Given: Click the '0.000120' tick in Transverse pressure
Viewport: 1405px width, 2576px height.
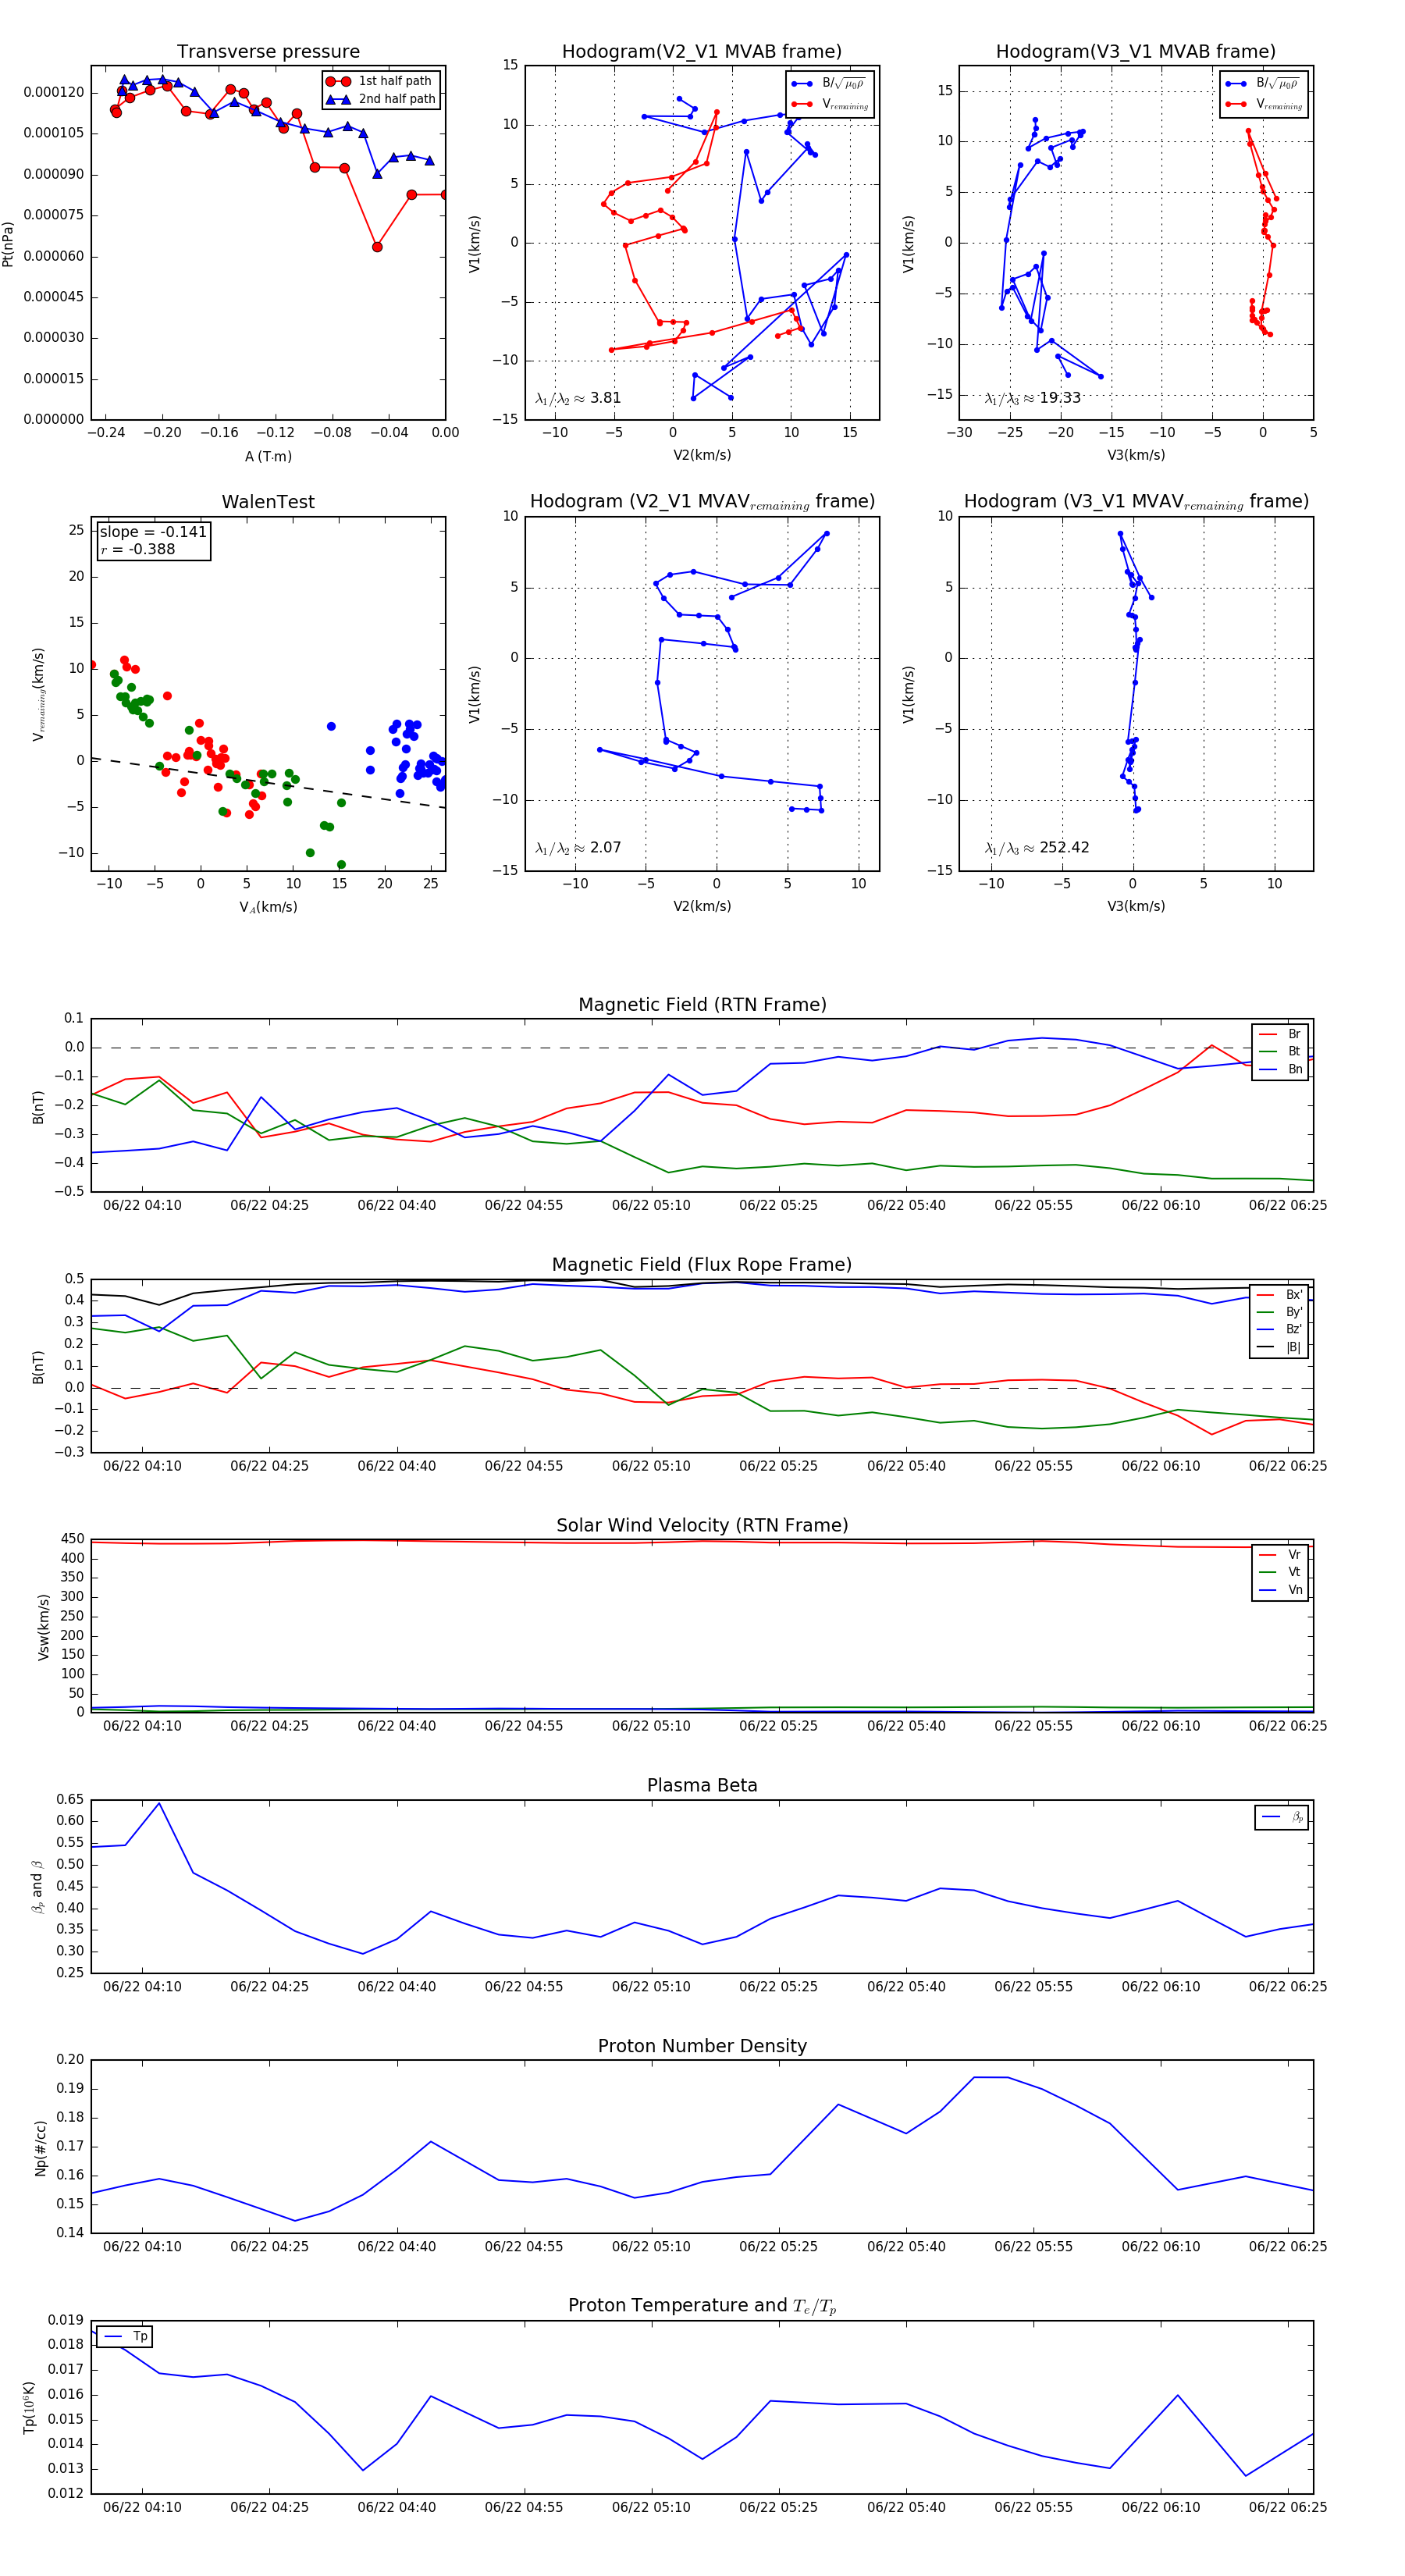Looking at the screenshot, I should pyautogui.click(x=54, y=92).
